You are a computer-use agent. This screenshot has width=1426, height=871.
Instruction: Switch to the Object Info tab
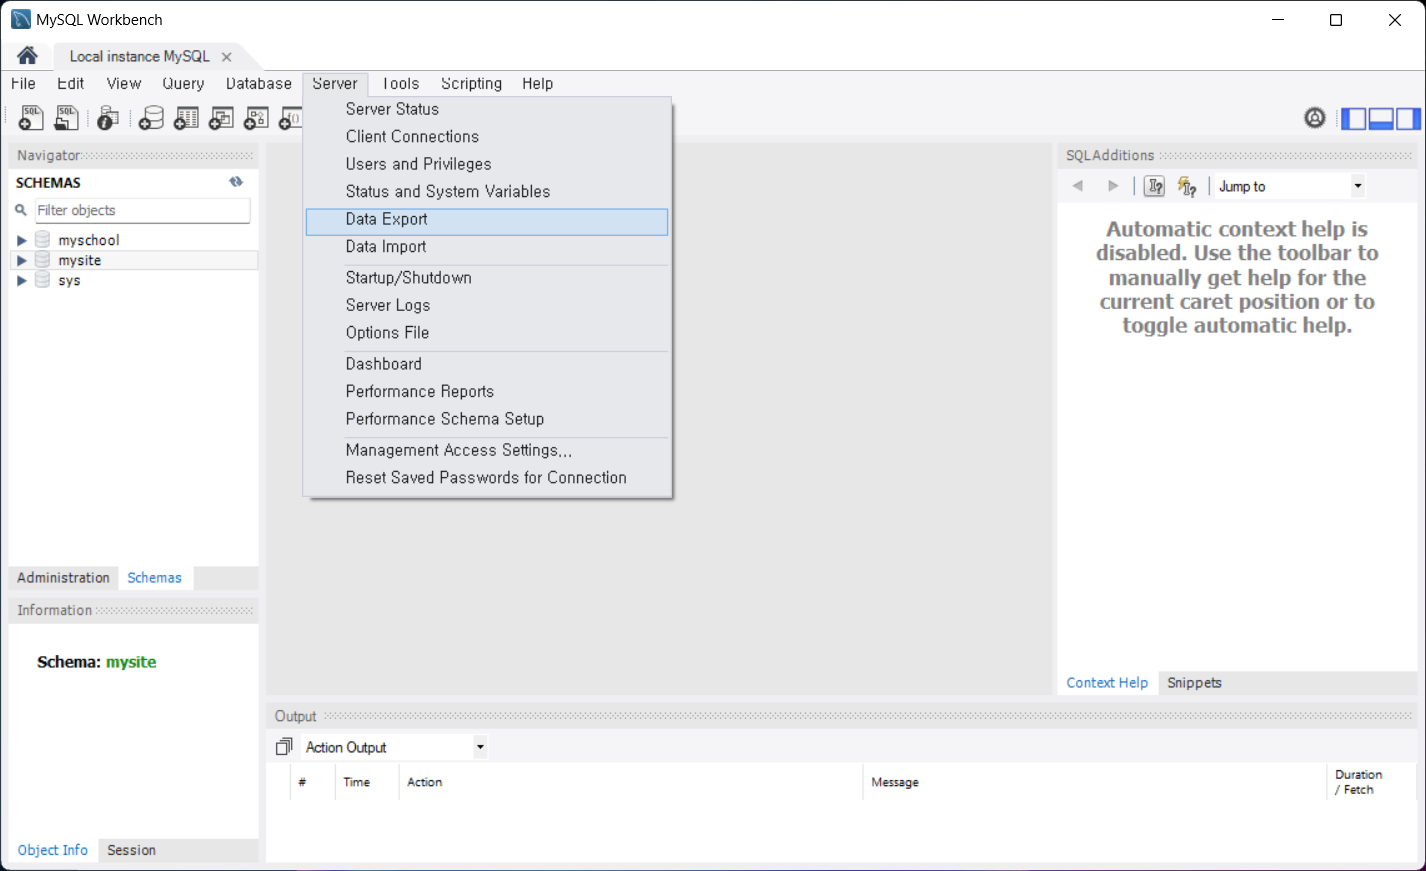tap(53, 850)
